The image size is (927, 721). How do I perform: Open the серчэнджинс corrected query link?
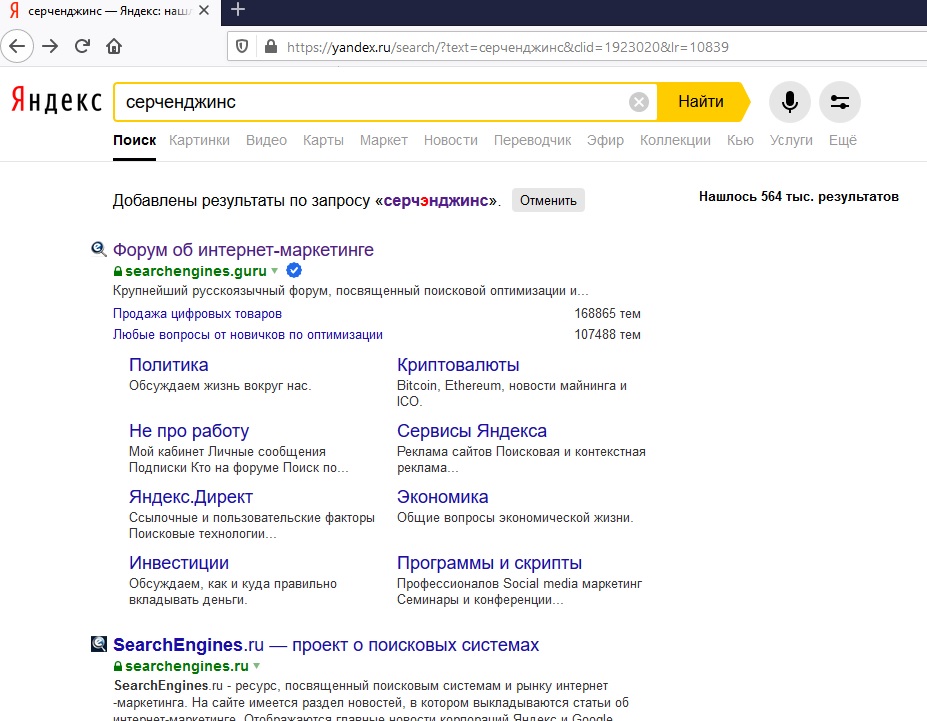[437, 200]
